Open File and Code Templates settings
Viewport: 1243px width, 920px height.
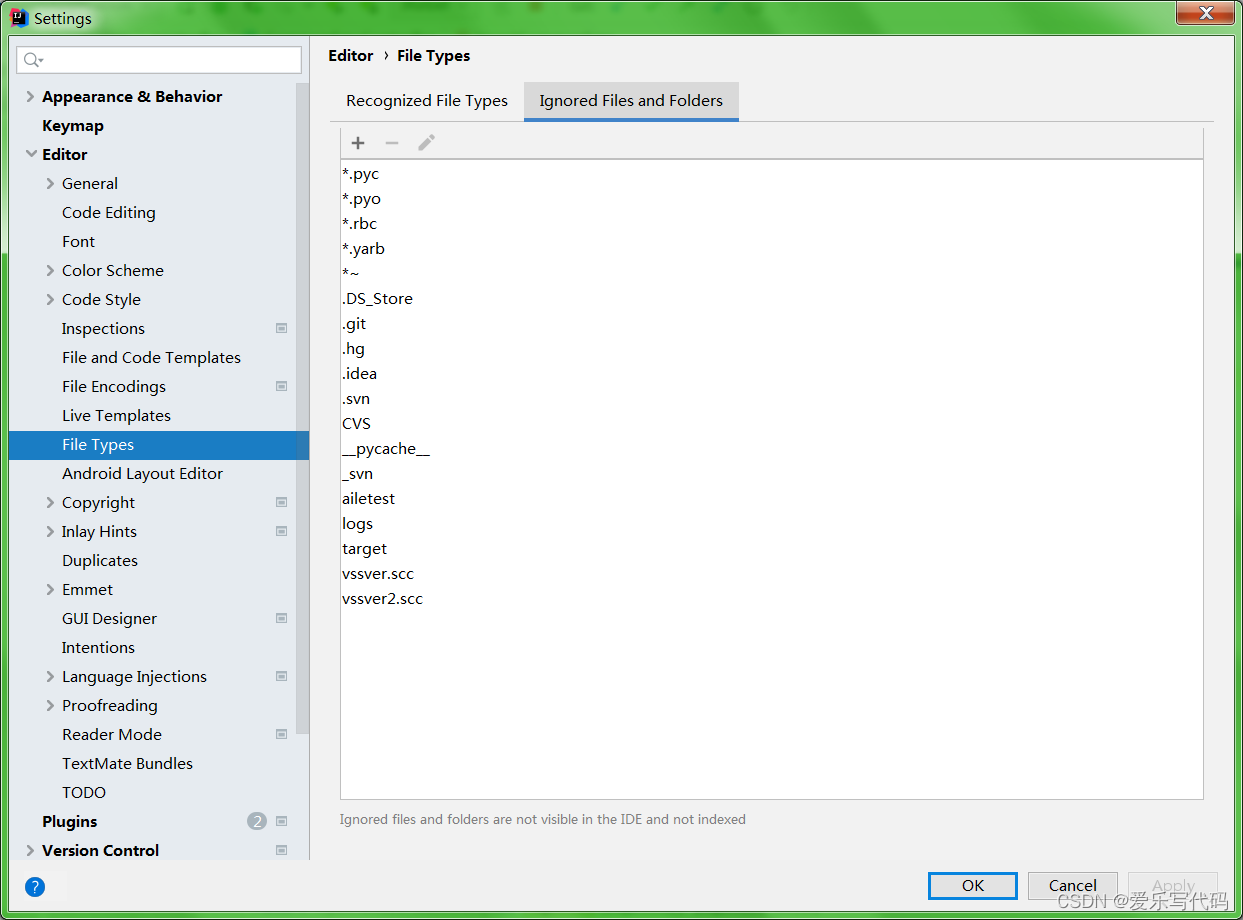click(x=151, y=357)
